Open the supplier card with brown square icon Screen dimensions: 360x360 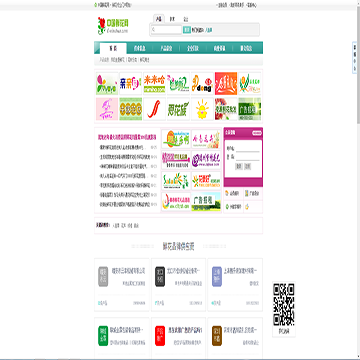(235, 338)
